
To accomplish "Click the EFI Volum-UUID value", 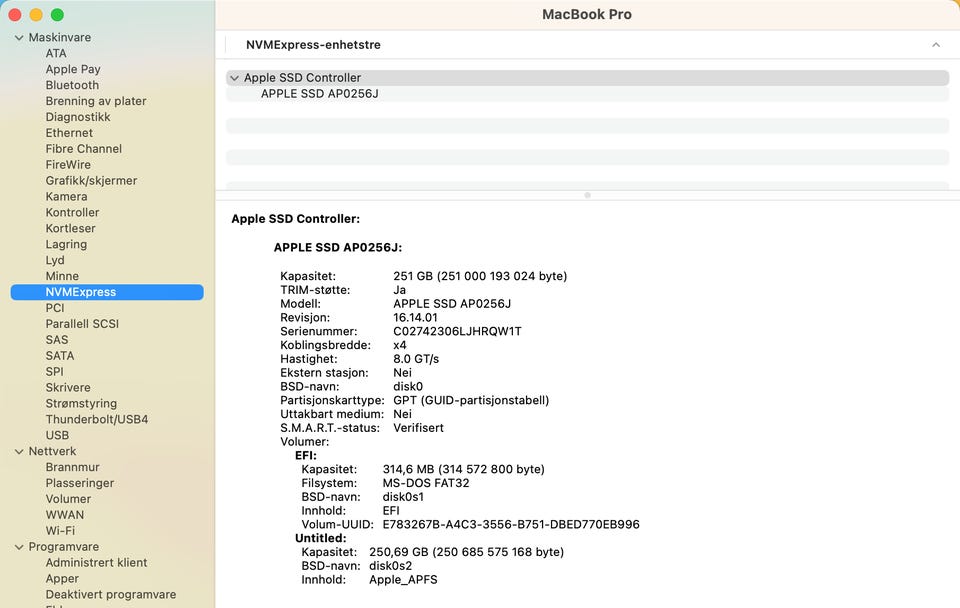I will click(x=511, y=524).
